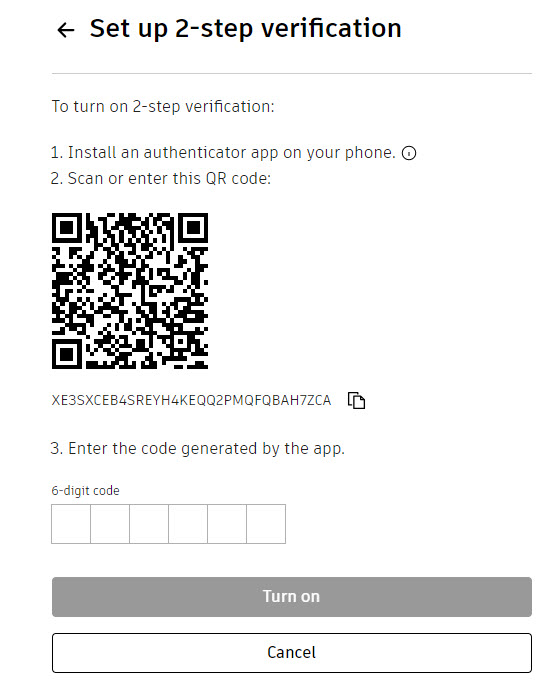Click the "Set up 2-step verification" heading
This screenshot has height=682, width=548.
pos(245,29)
